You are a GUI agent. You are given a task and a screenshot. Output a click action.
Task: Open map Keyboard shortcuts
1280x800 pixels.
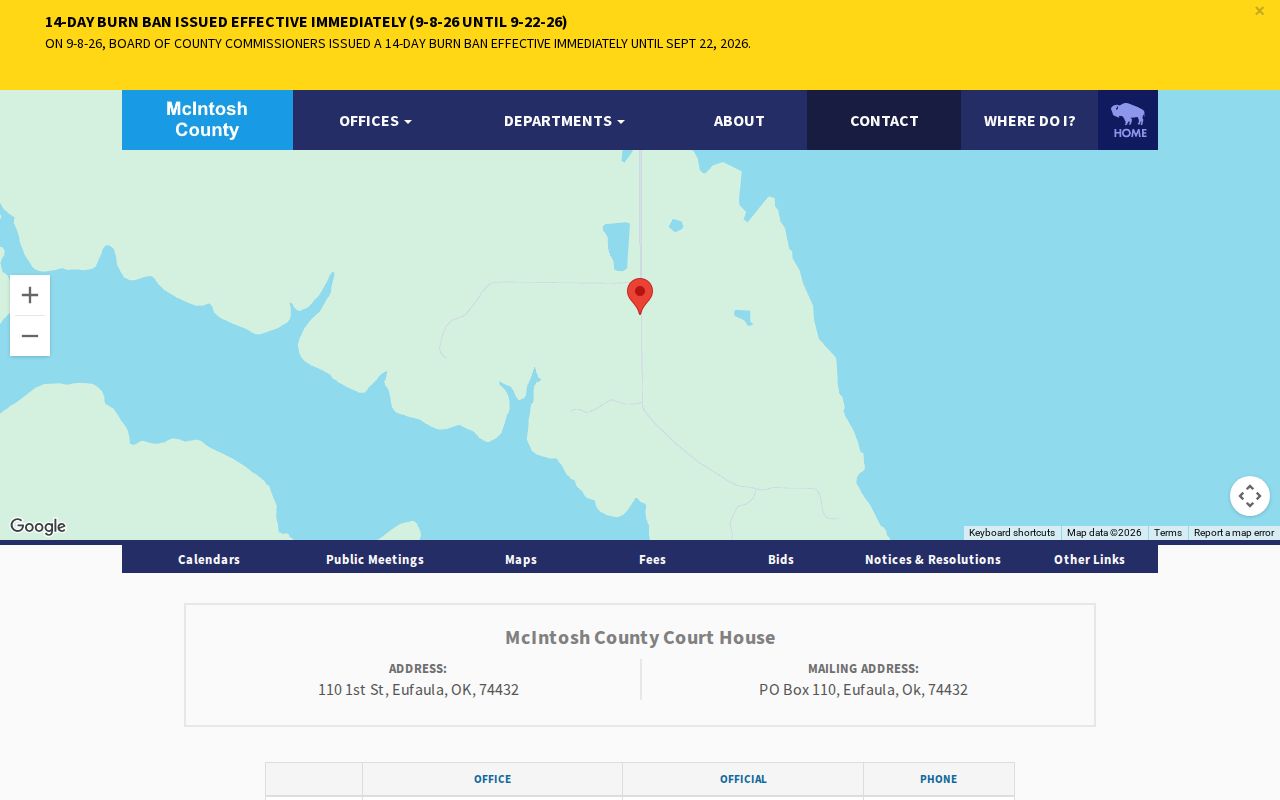(x=1012, y=533)
